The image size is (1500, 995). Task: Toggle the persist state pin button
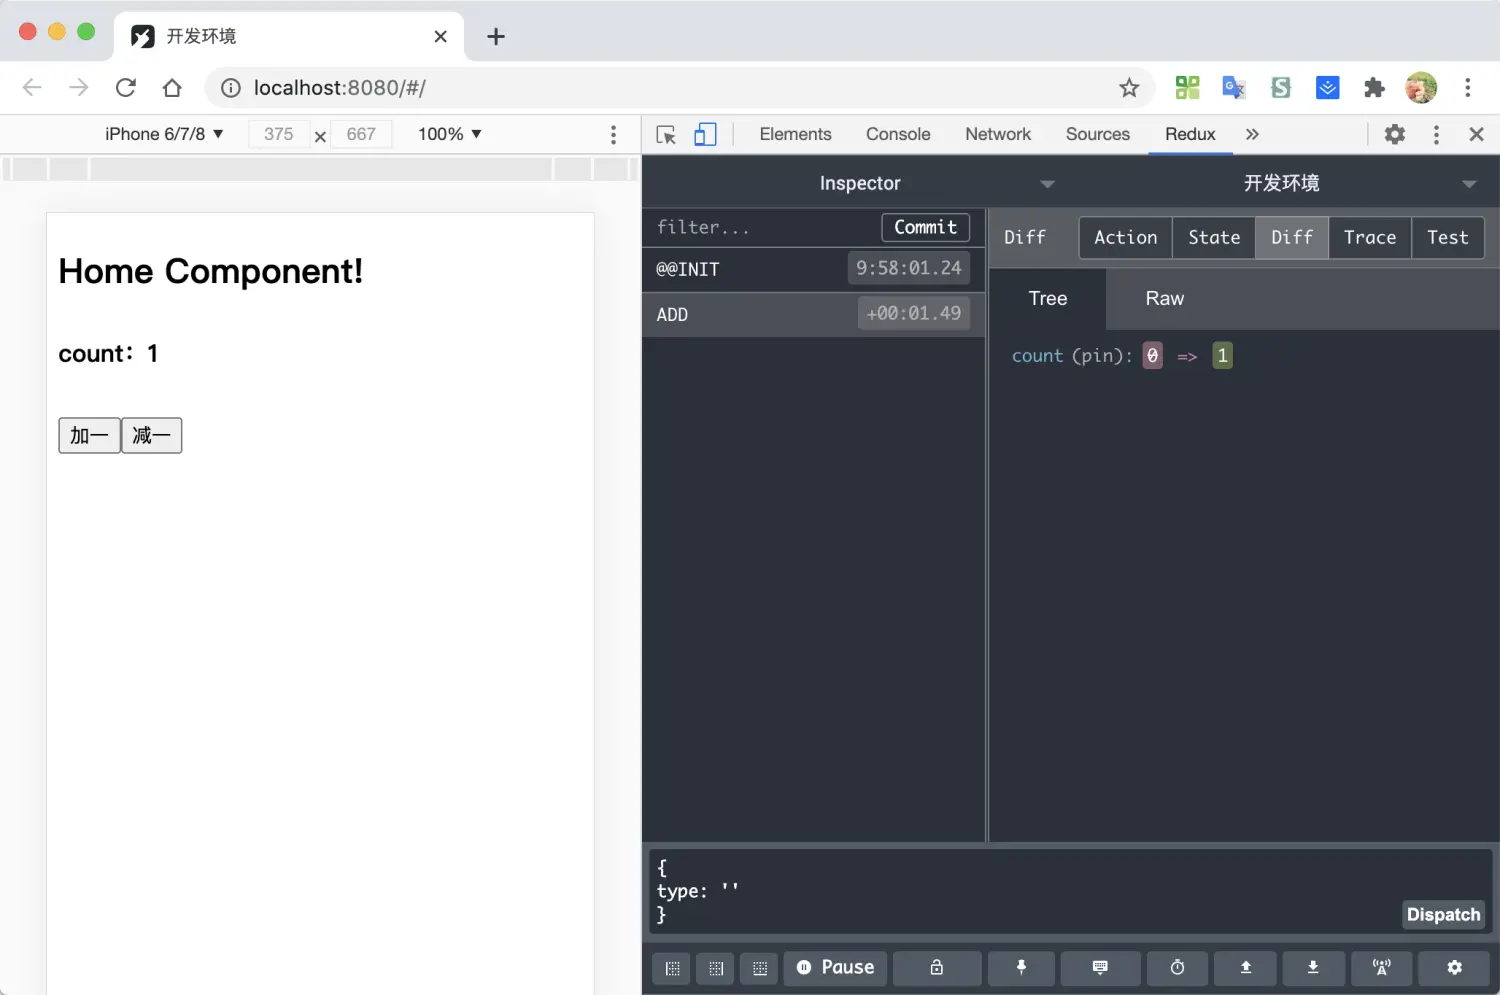1021,968
